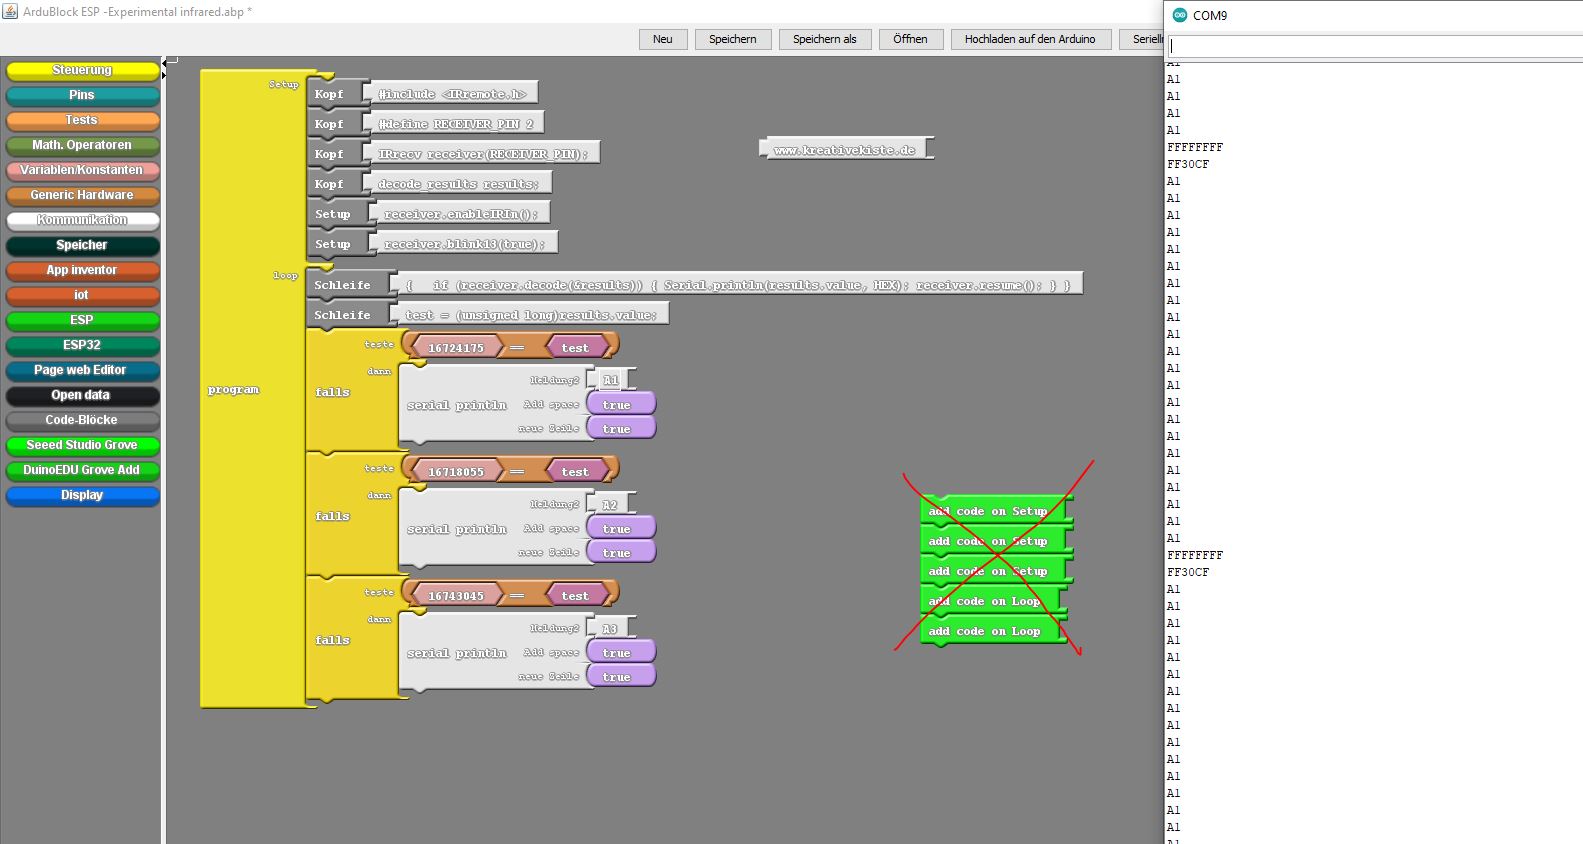Select the #include IRremote.h code block
The height and width of the screenshot is (844, 1583).
coord(452,94)
